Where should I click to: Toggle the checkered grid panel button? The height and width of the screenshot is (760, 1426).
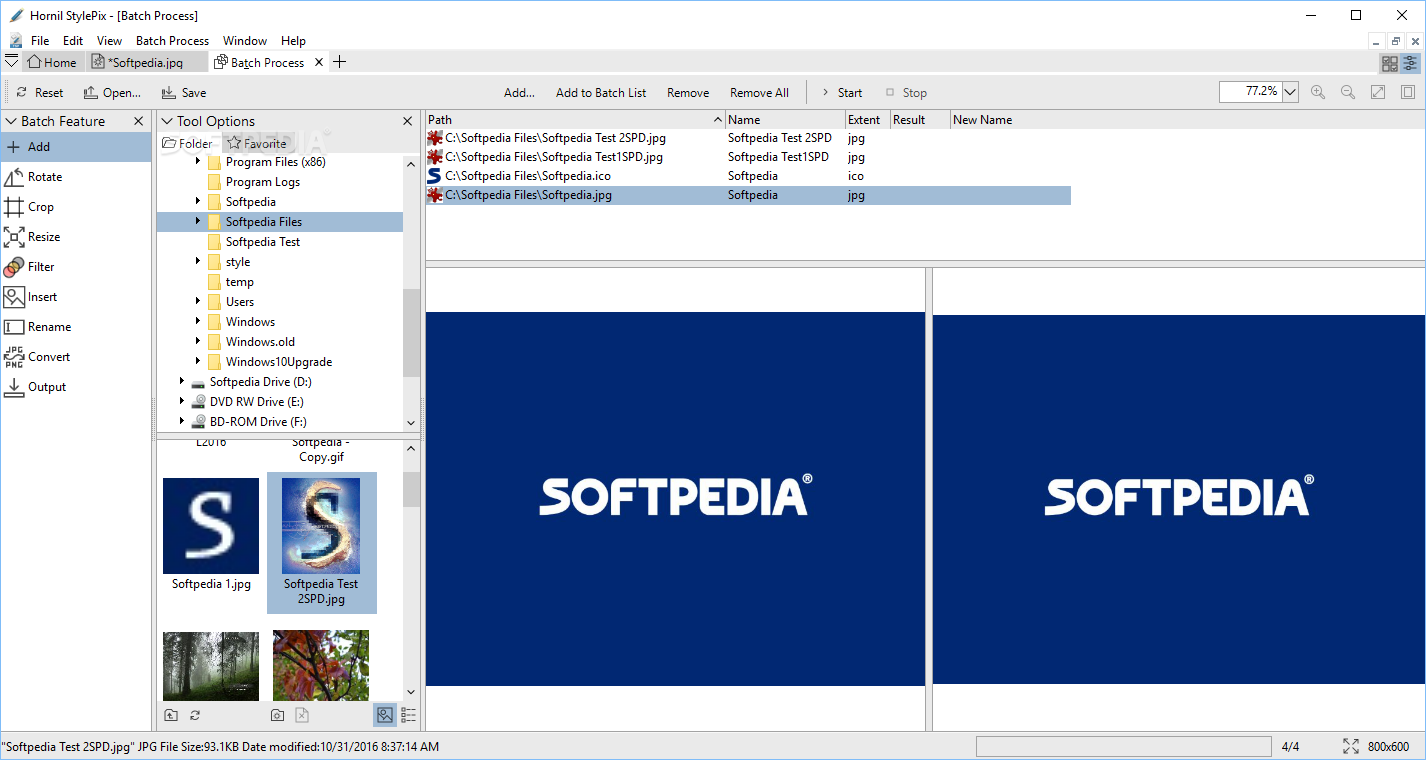1390,64
